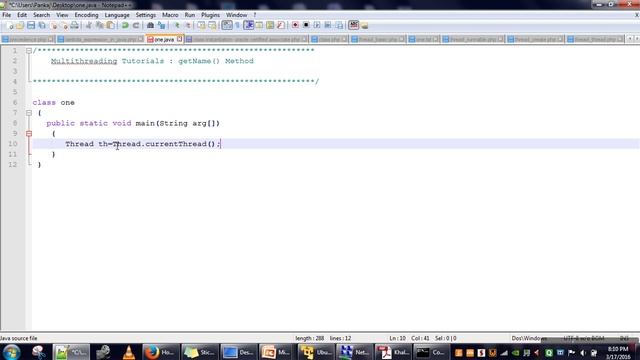Click the New file toolbar icon
The height and width of the screenshot is (360, 640).
tap(10, 25)
